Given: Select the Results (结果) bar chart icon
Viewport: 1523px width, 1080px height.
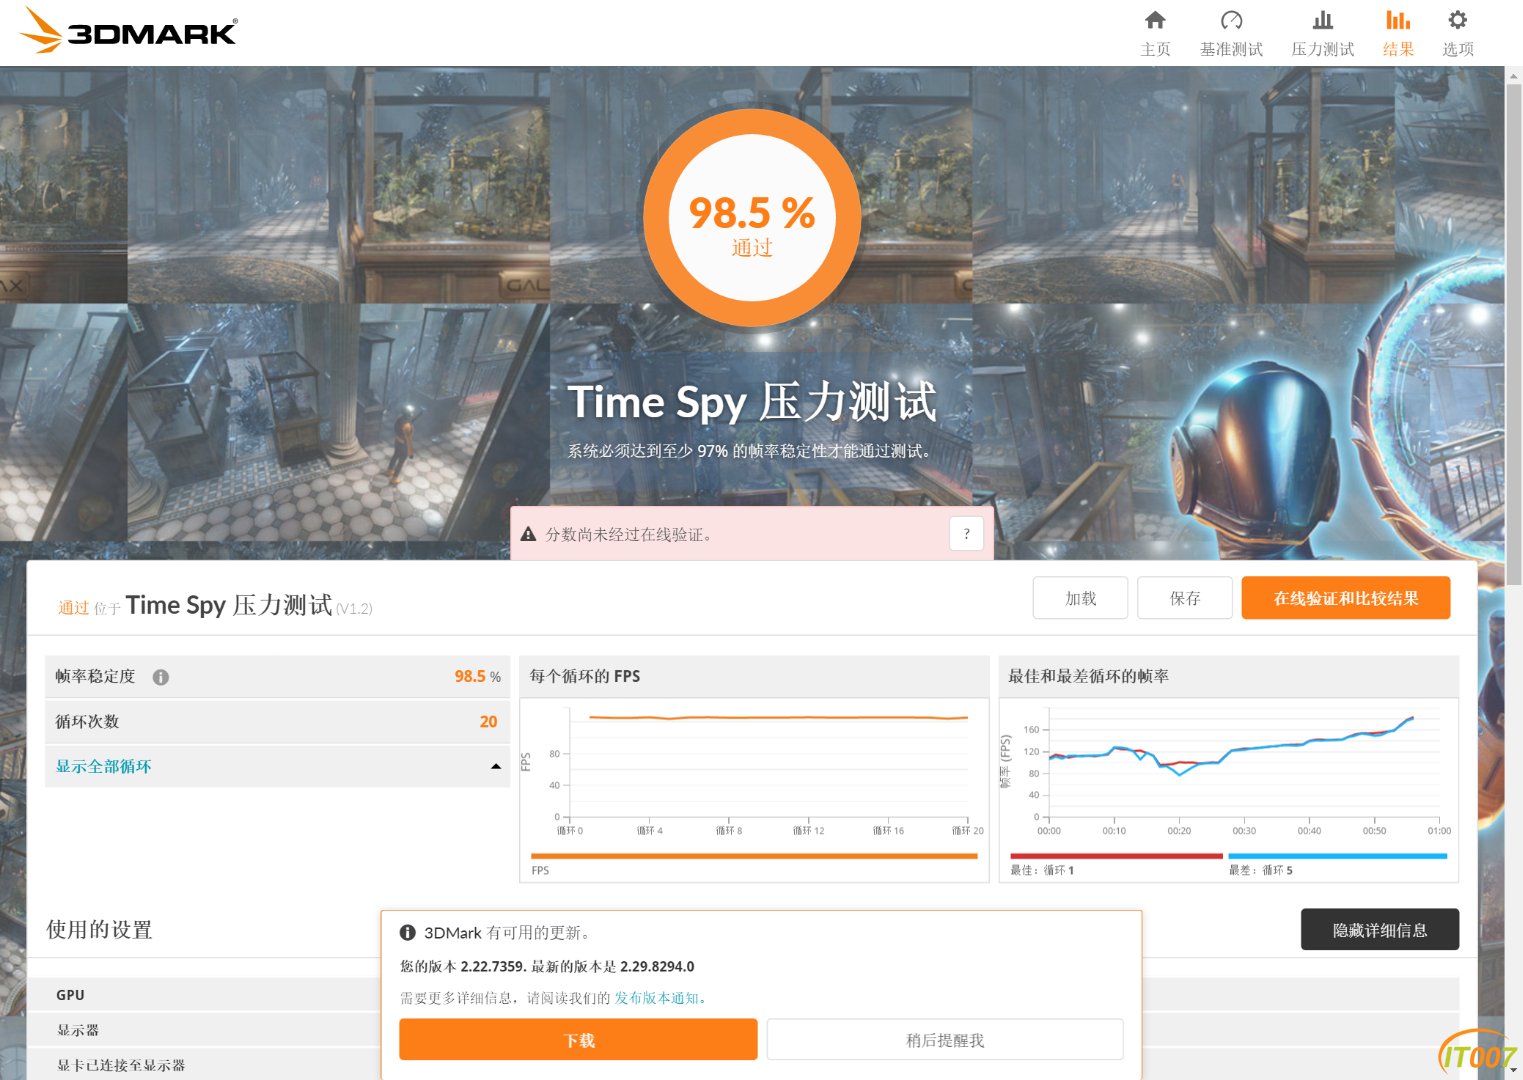Looking at the screenshot, I should pyautogui.click(x=1398, y=21).
